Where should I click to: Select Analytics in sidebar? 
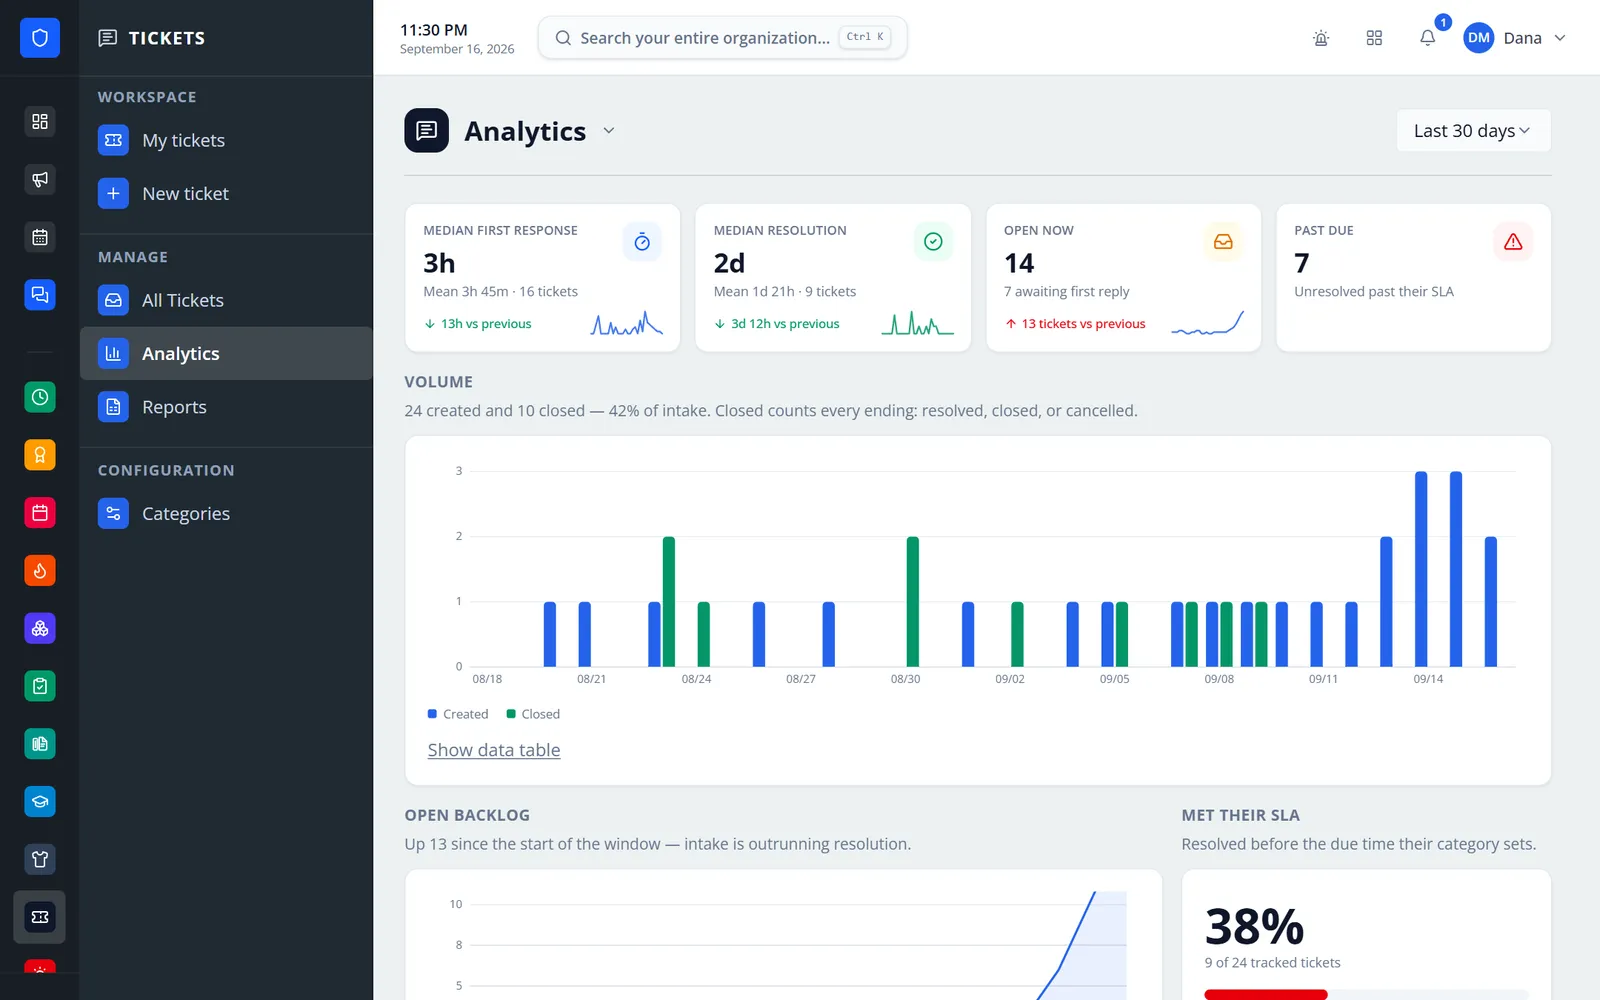point(226,353)
